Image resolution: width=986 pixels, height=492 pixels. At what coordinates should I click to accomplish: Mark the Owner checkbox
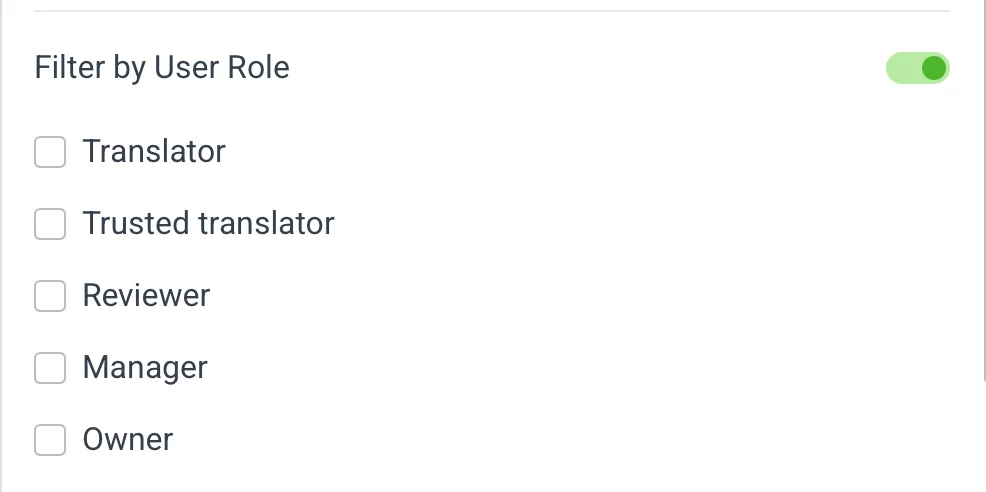[x=50, y=440]
